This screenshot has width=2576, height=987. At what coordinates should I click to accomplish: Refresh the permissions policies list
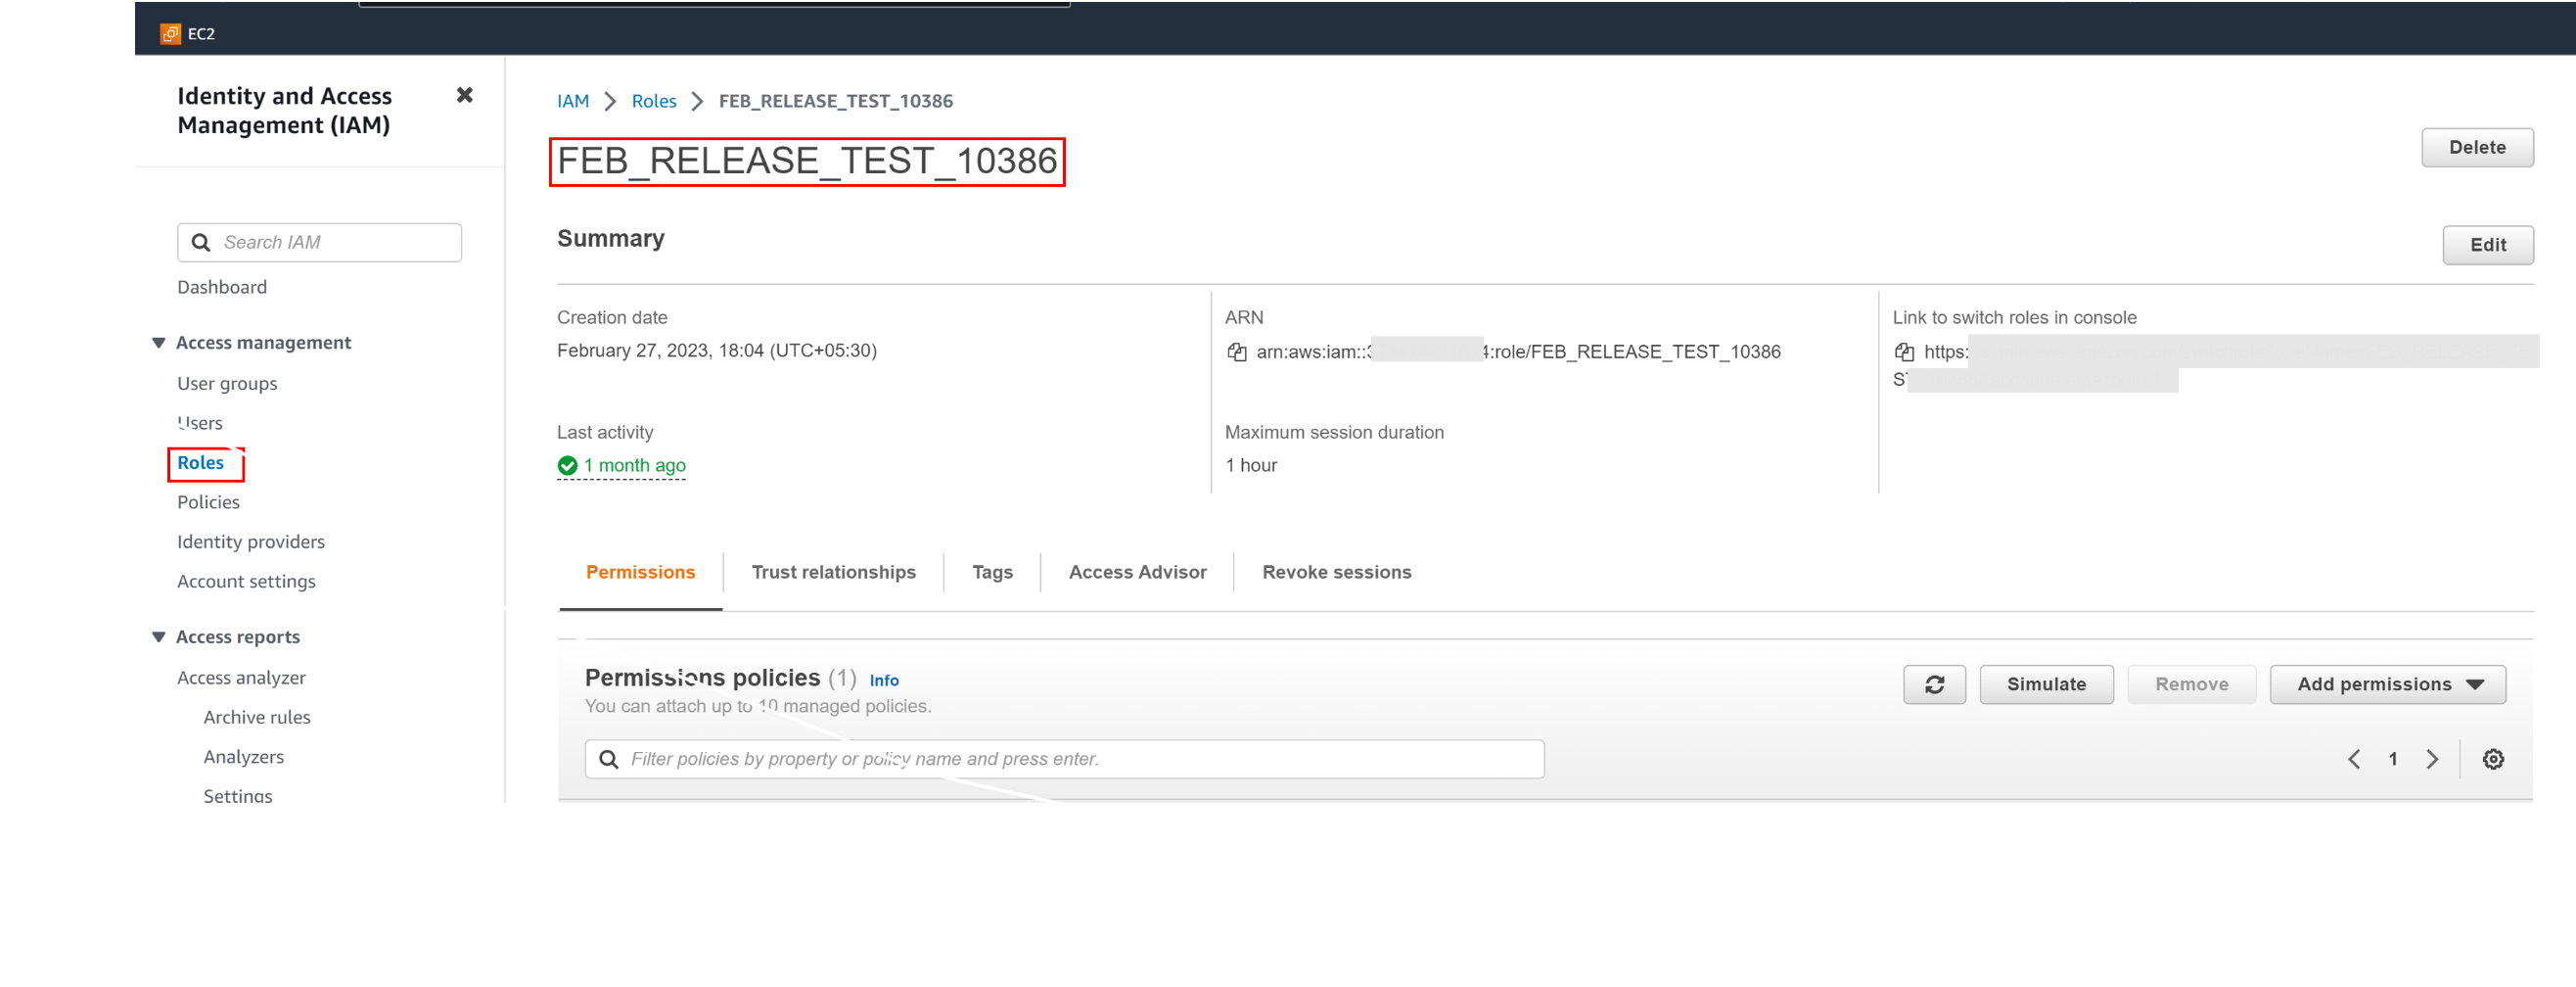coord(1933,684)
